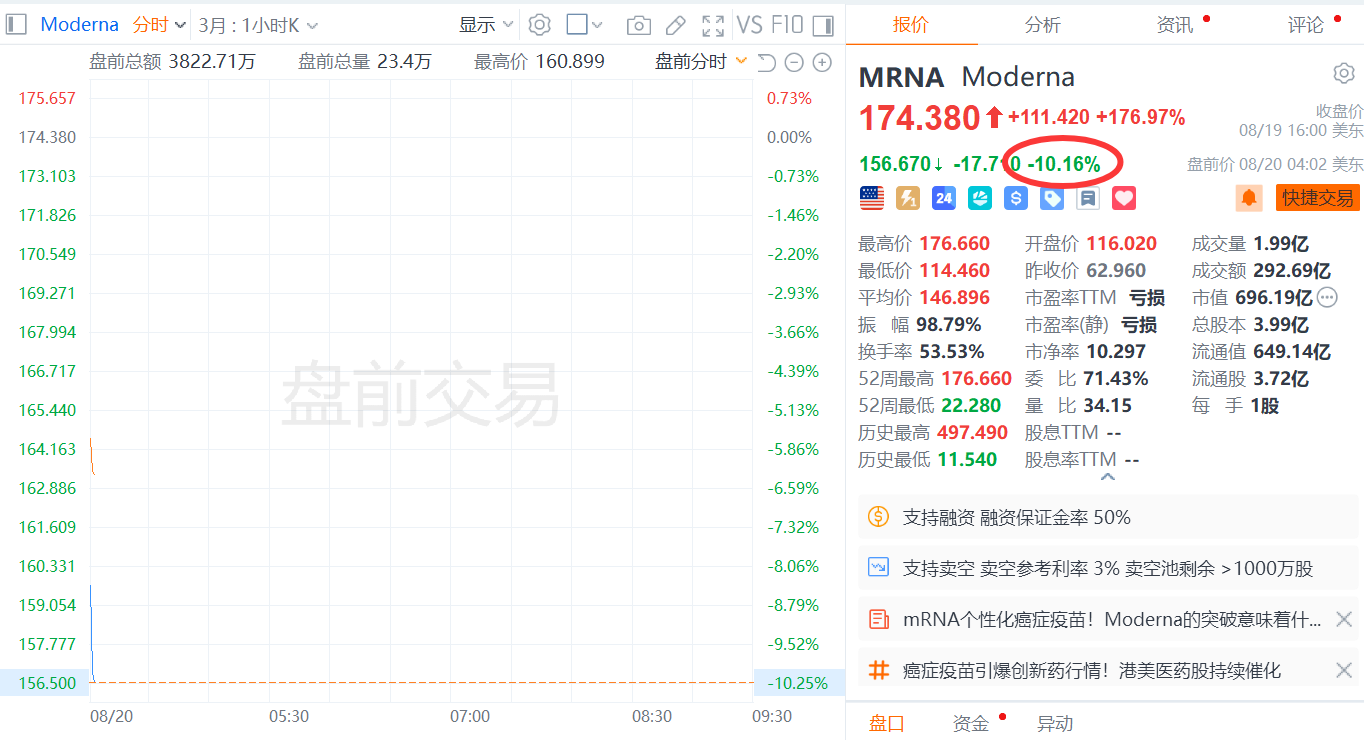This screenshot has width=1364, height=740.
Task: Click the blue 24-hour trading icon
Action: [944, 198]
